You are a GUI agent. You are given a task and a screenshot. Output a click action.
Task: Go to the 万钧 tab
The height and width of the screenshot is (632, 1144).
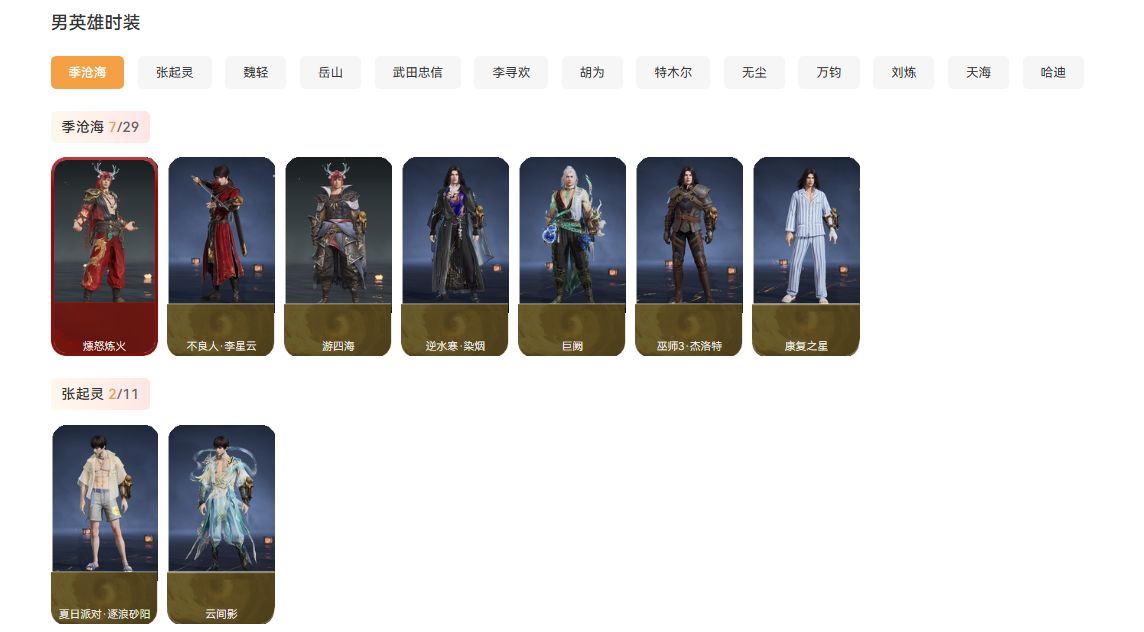(829, 72)
